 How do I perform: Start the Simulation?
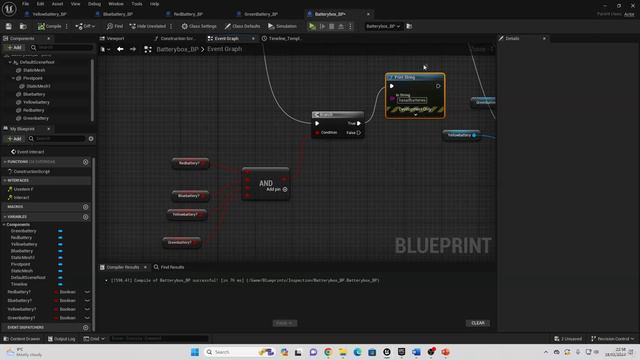(x=282, y=26)
